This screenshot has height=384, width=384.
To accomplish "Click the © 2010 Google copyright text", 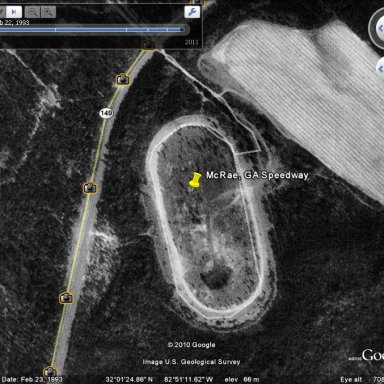I will [x=191, y=345].
